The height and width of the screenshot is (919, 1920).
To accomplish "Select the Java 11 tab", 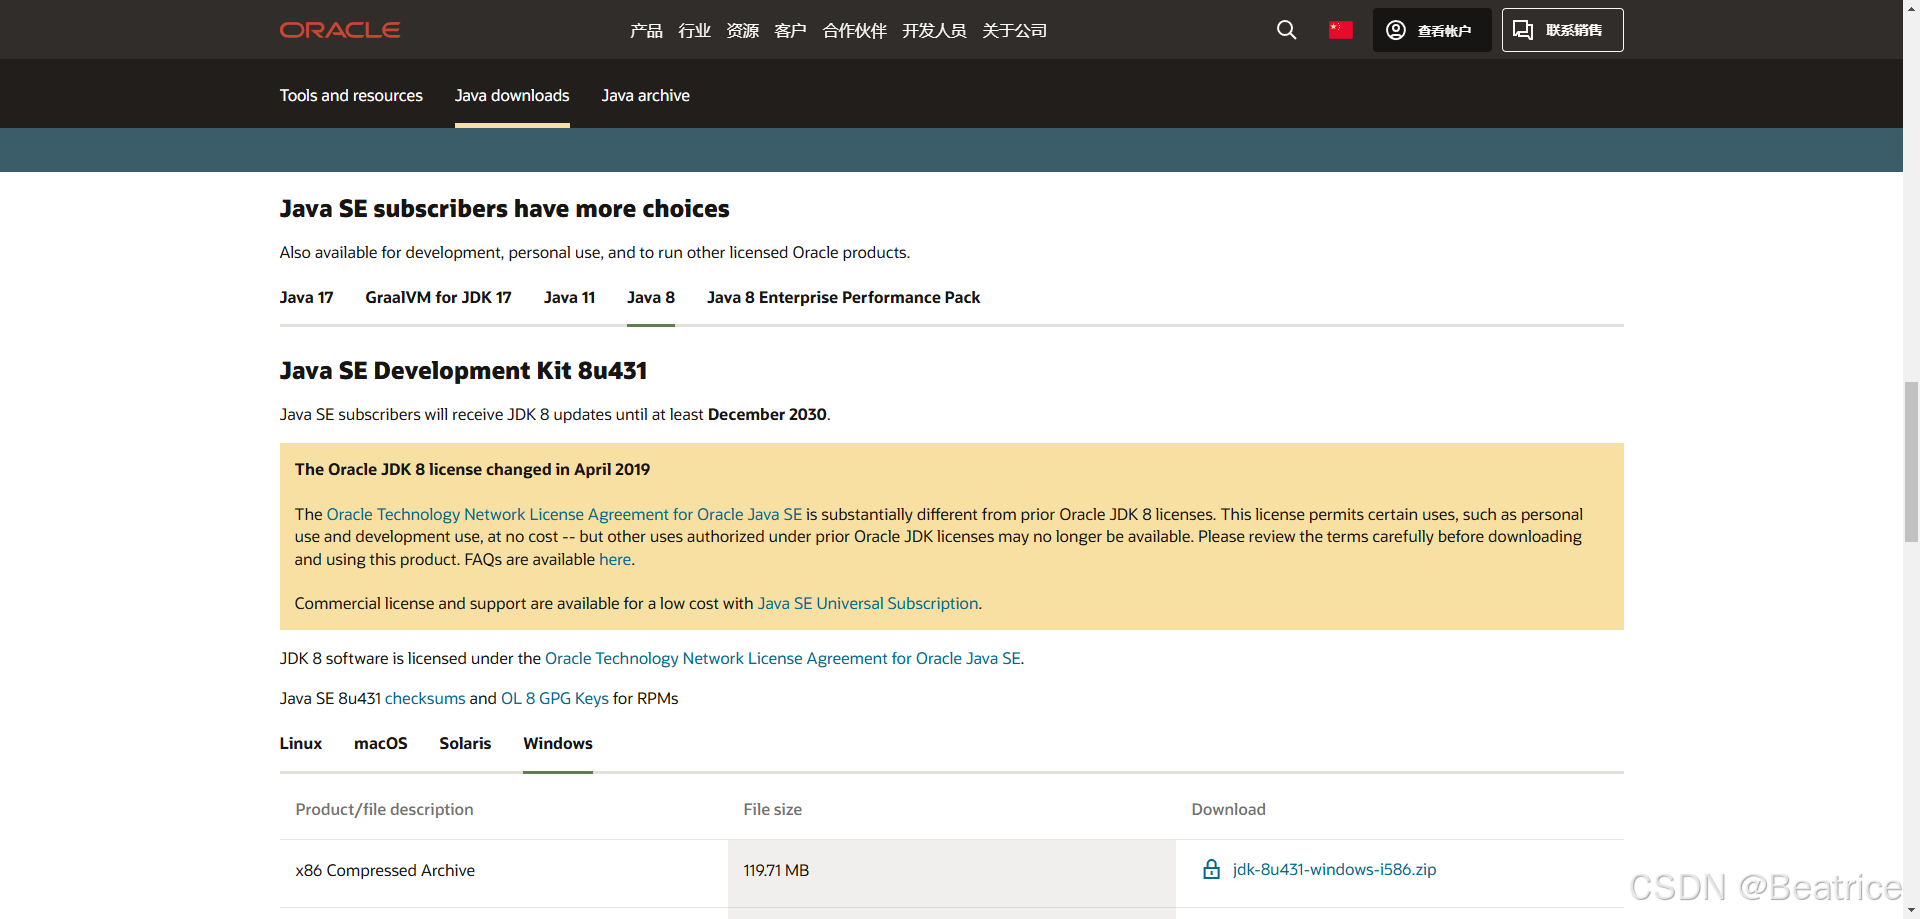I will (569, 297).
